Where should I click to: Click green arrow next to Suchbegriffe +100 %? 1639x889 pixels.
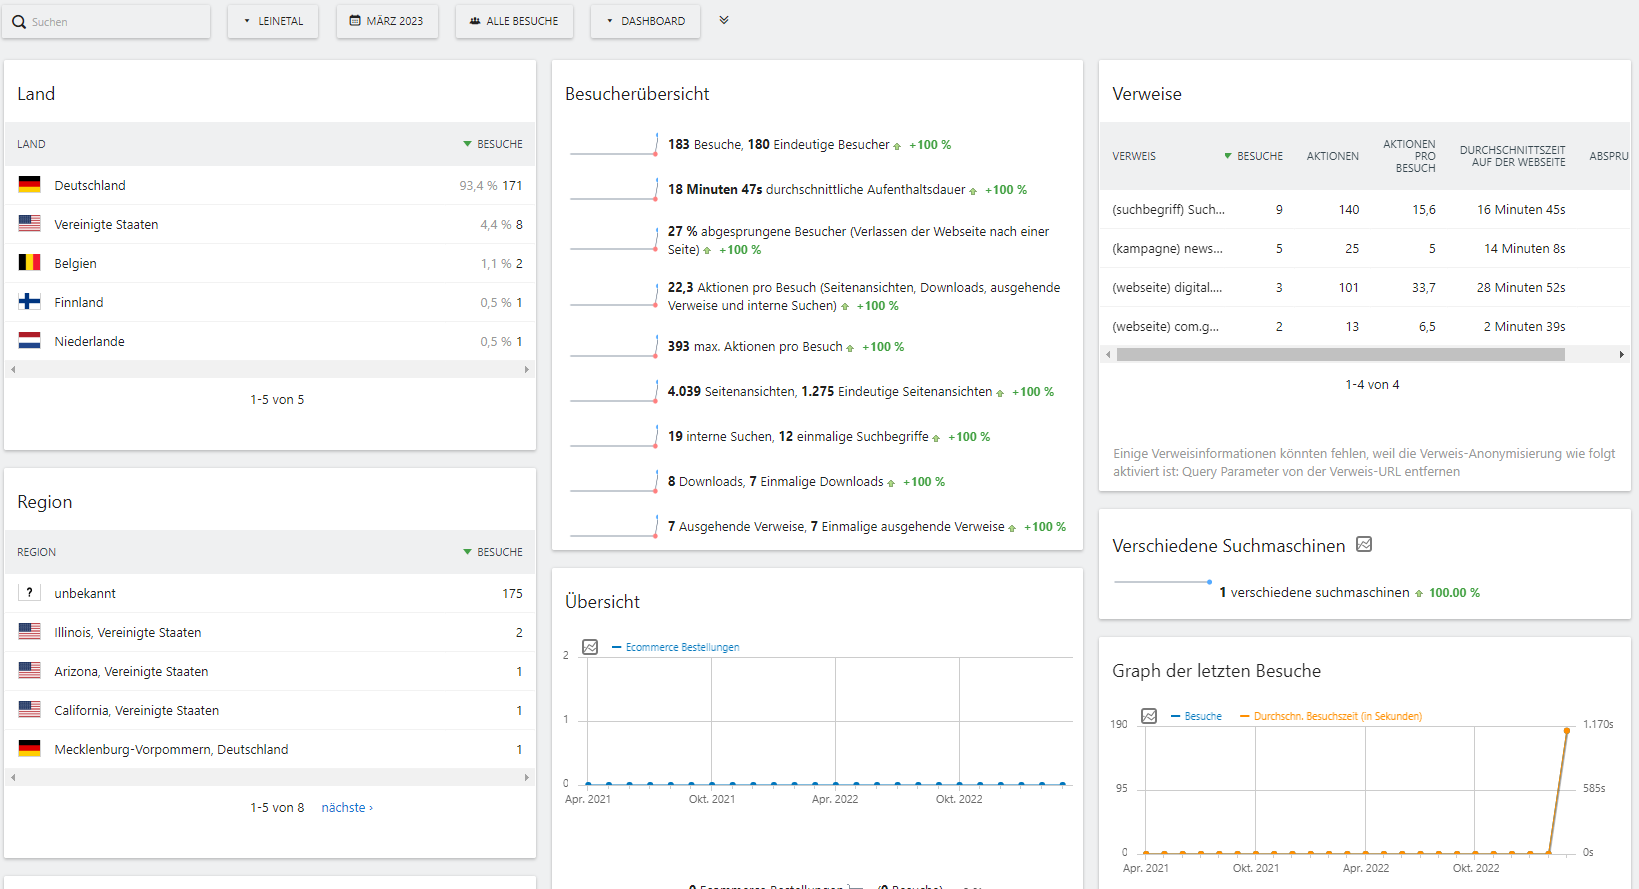(936, 438)
